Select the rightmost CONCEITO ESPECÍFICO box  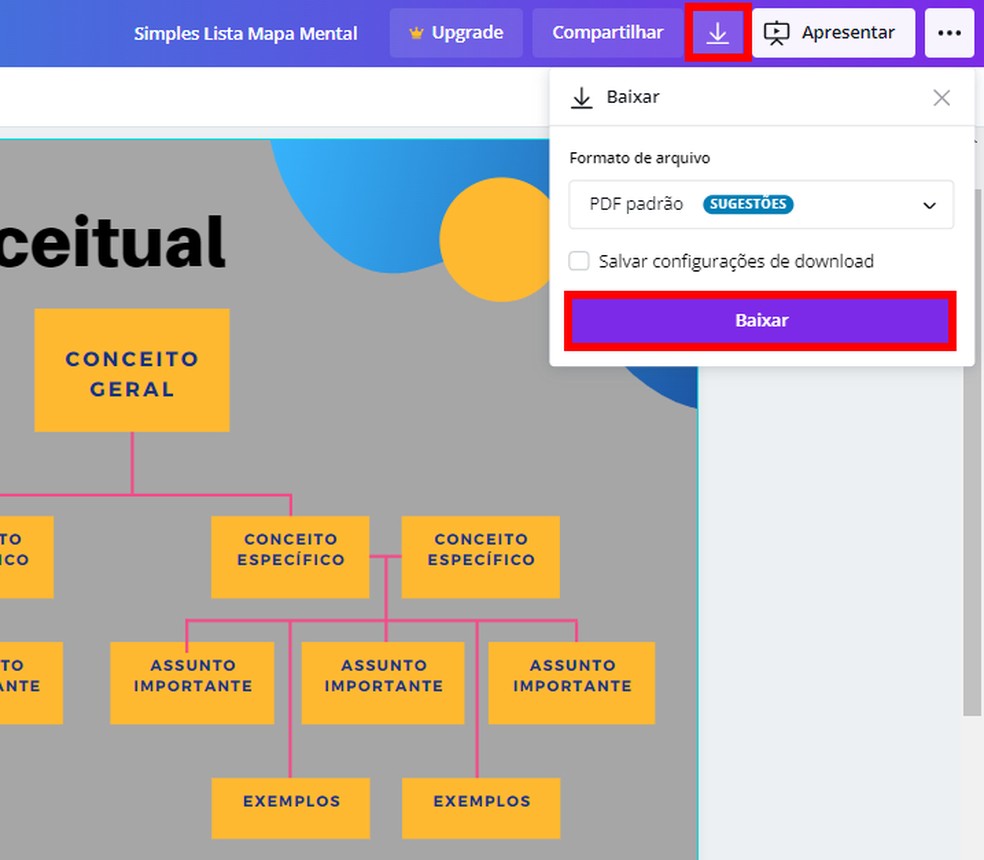point(480,557)
